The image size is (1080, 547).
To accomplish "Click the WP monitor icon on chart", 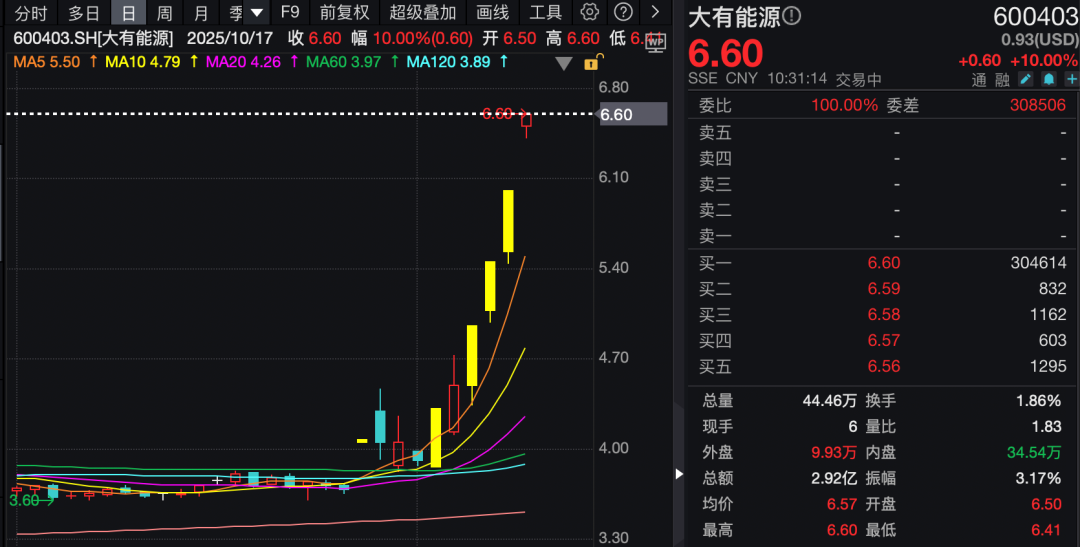I will click(x=655, y=43).
